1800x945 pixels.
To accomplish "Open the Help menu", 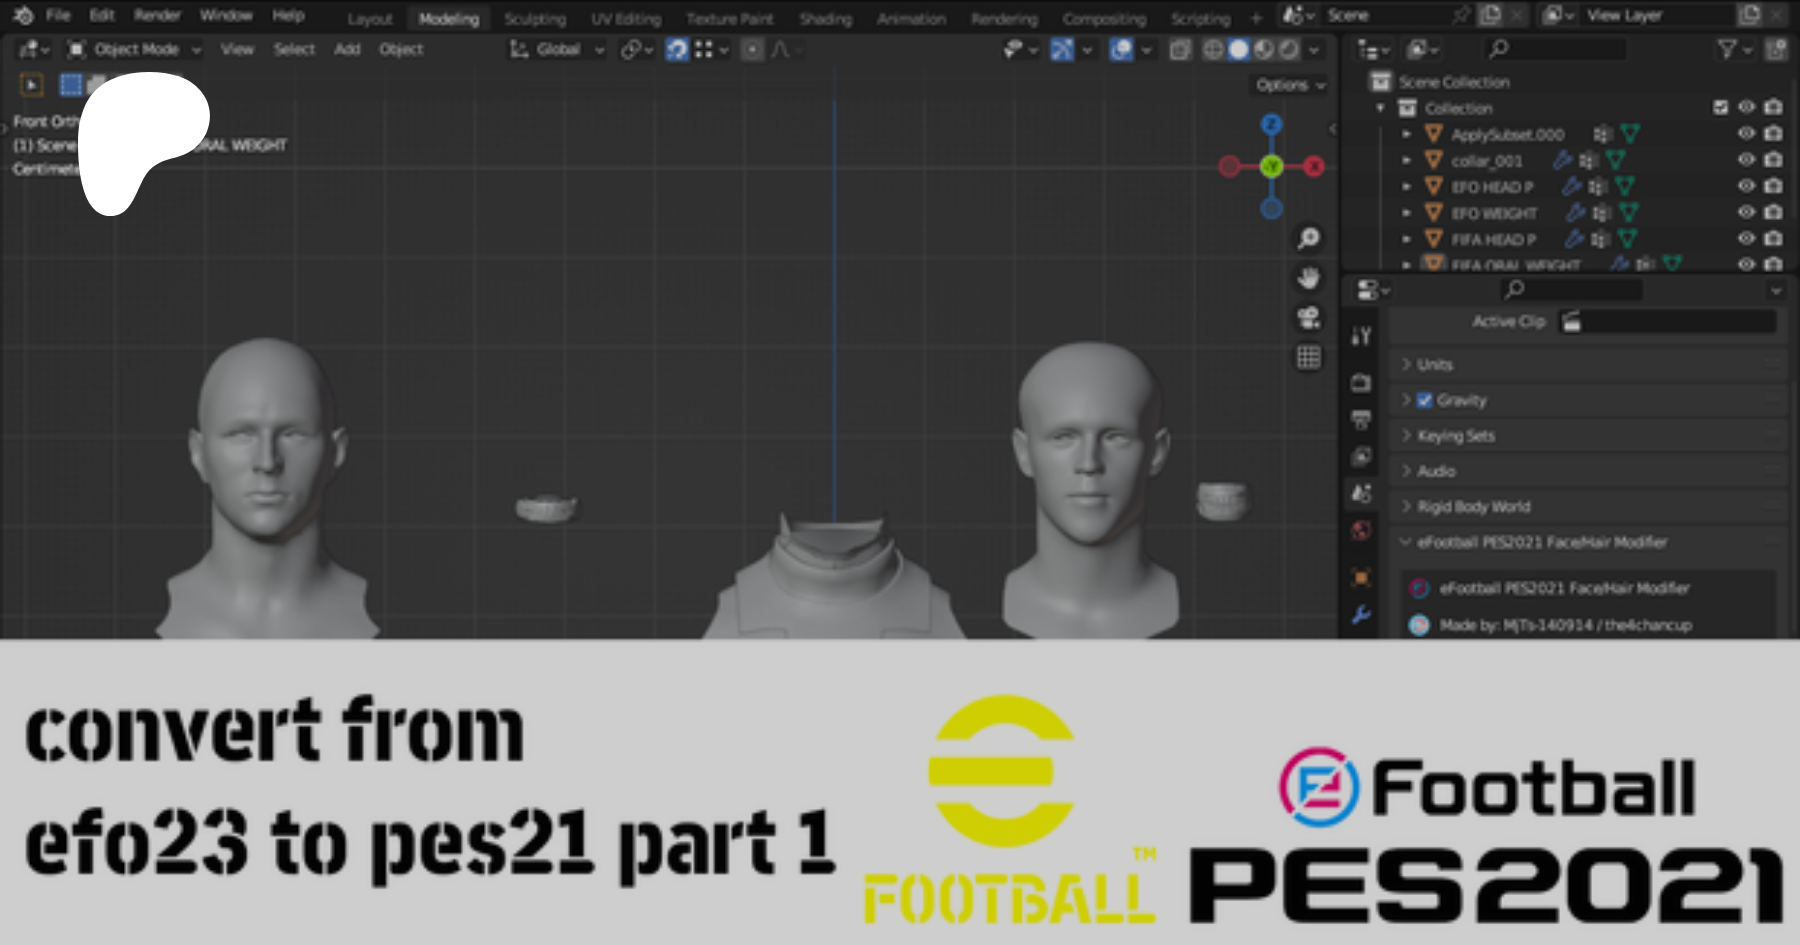I will (288, 15).
